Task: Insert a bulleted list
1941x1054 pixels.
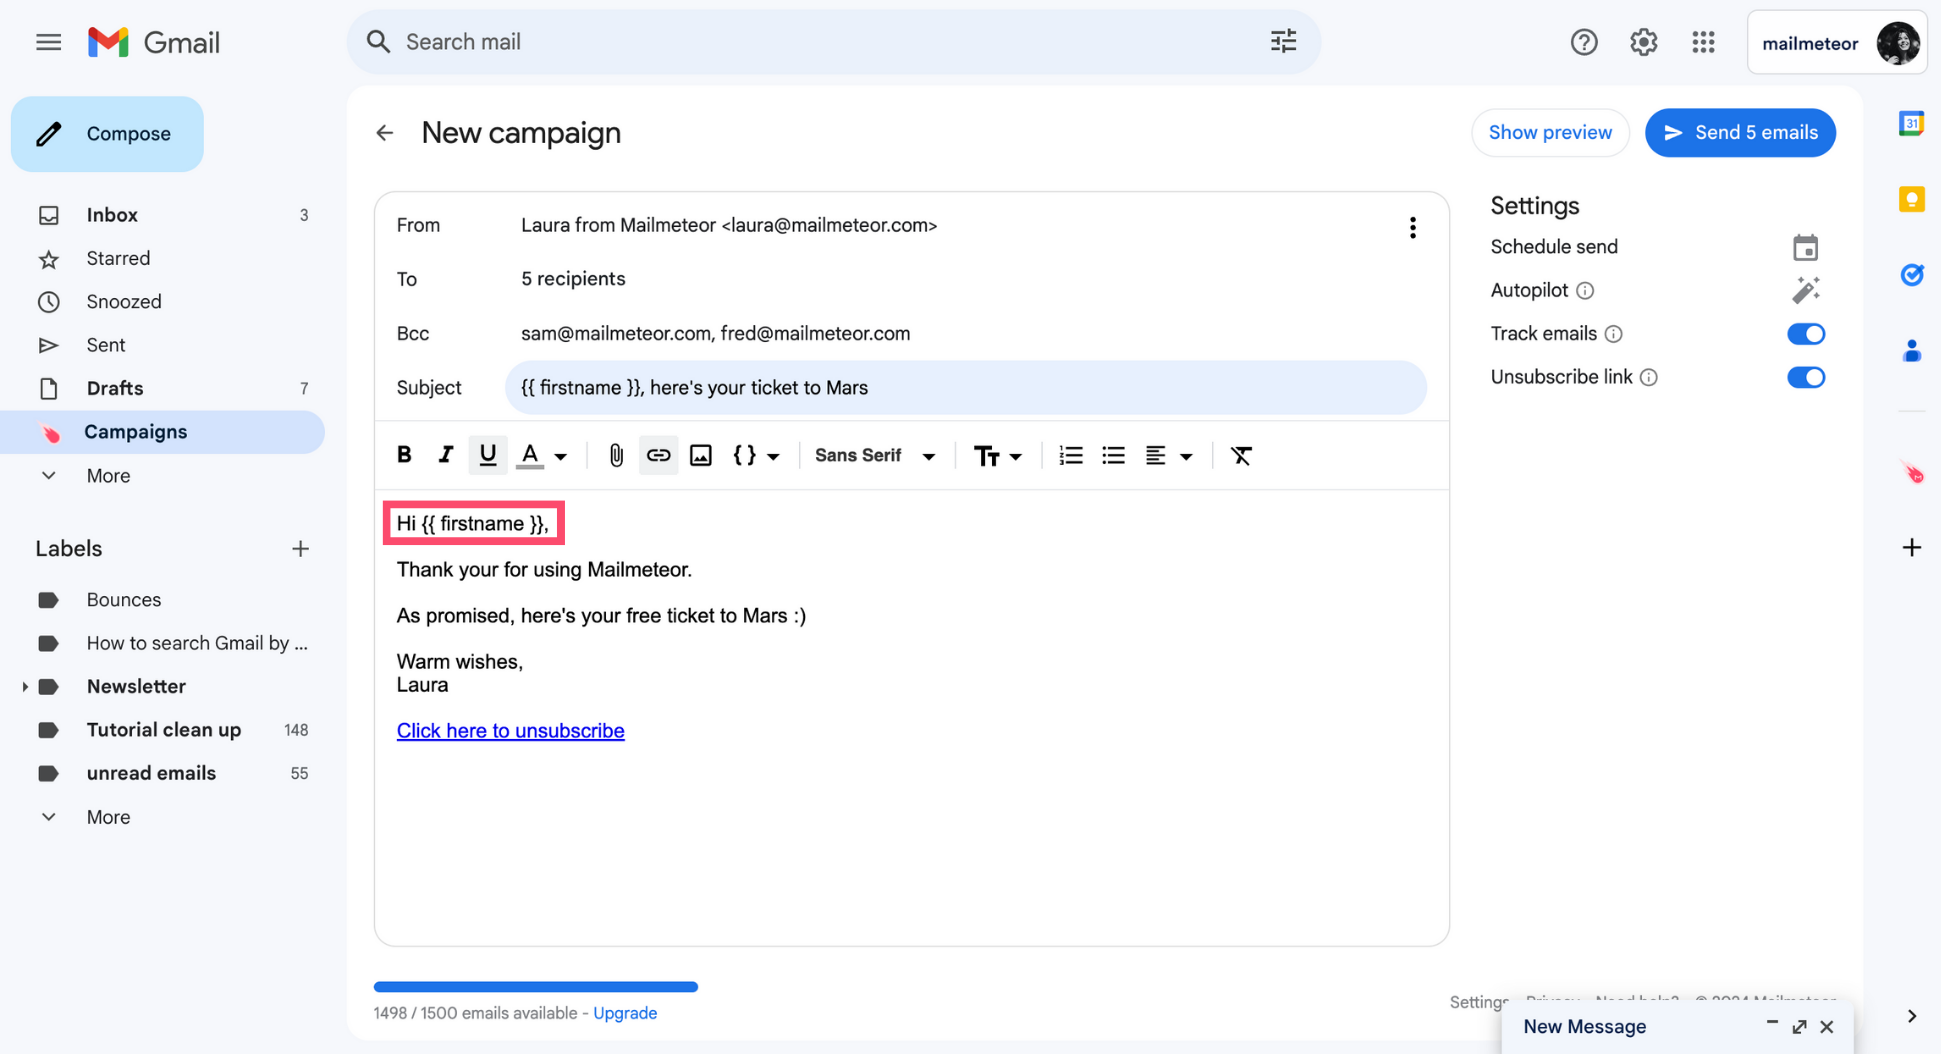Action: [1113, 455]
